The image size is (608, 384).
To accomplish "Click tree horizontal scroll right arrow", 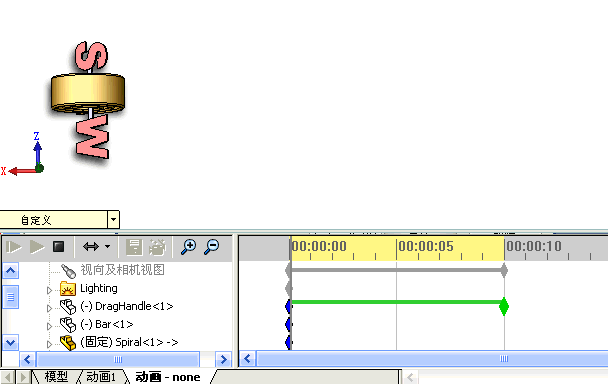I will click(x=223, y=360).
